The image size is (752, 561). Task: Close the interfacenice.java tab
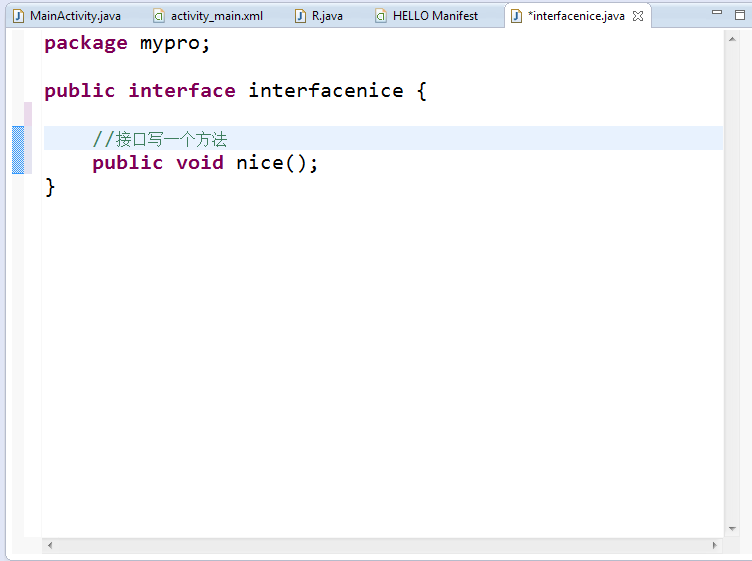click(638, 16)
